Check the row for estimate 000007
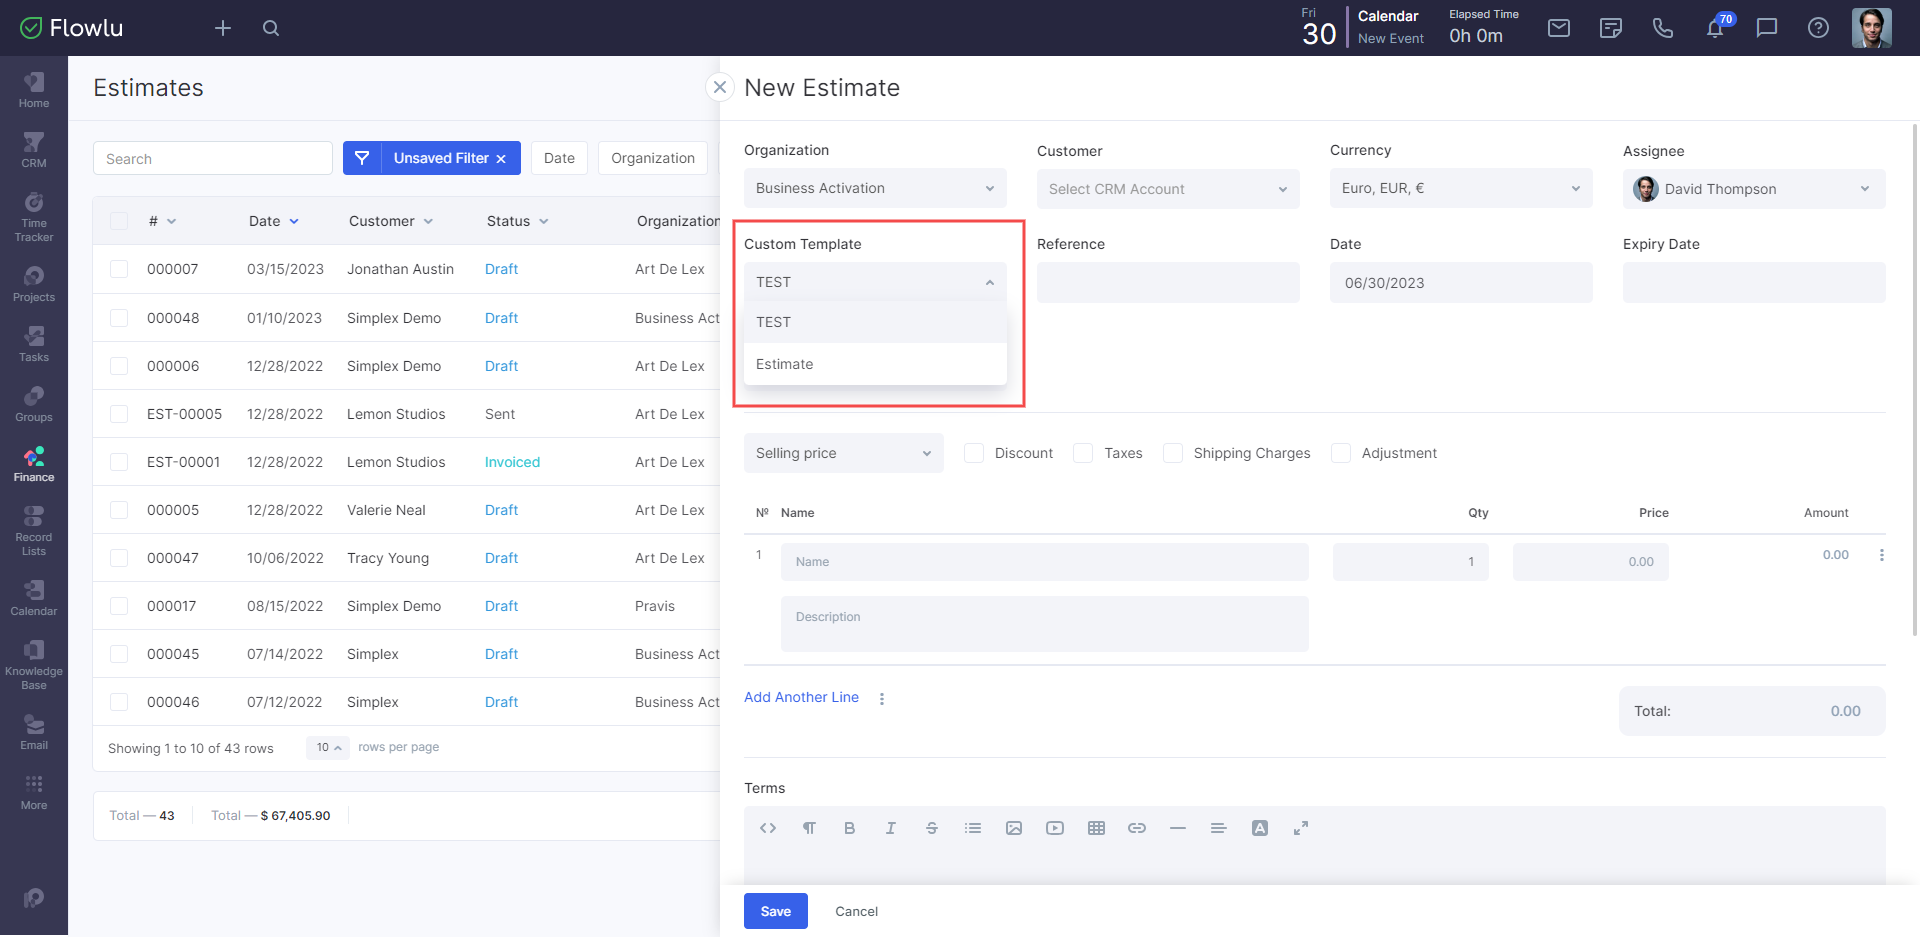Image resolution: width=1920 pixels, height=937 pixels. point(119,269)
